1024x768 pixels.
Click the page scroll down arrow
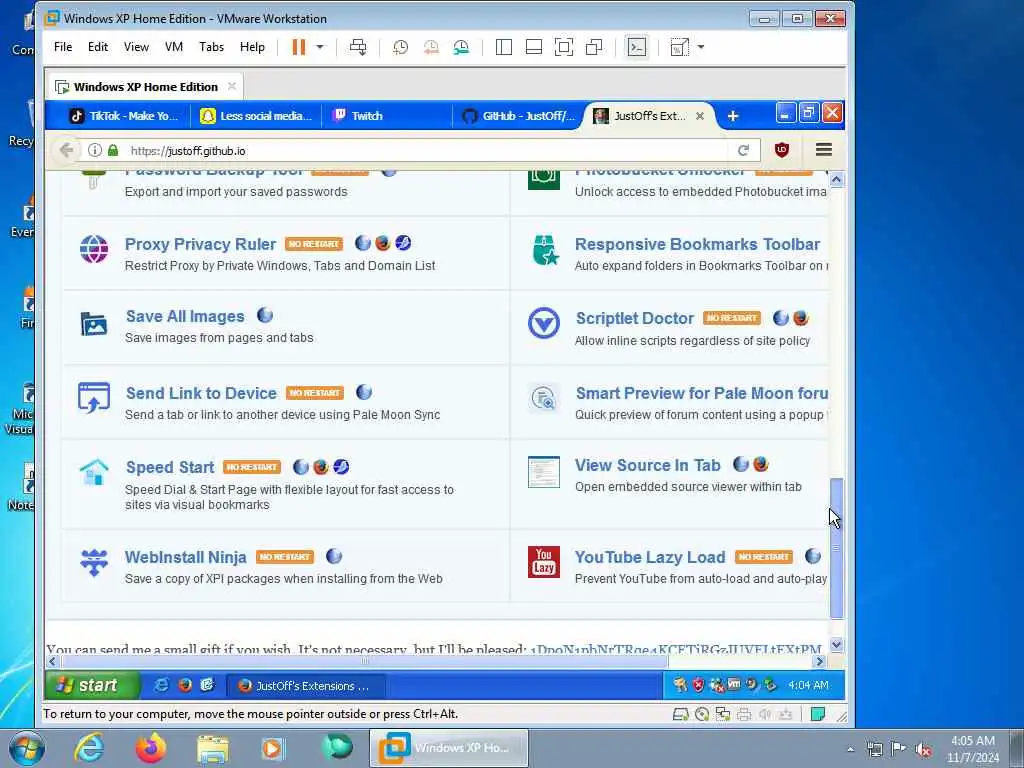pos(837,645)
